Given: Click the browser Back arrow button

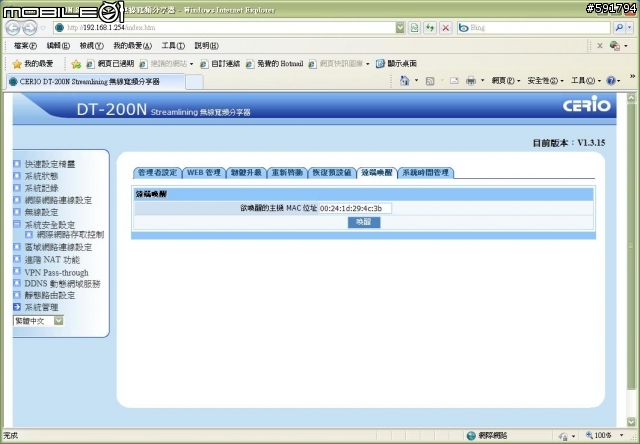Looking at the screenshot, I should 13,28.
